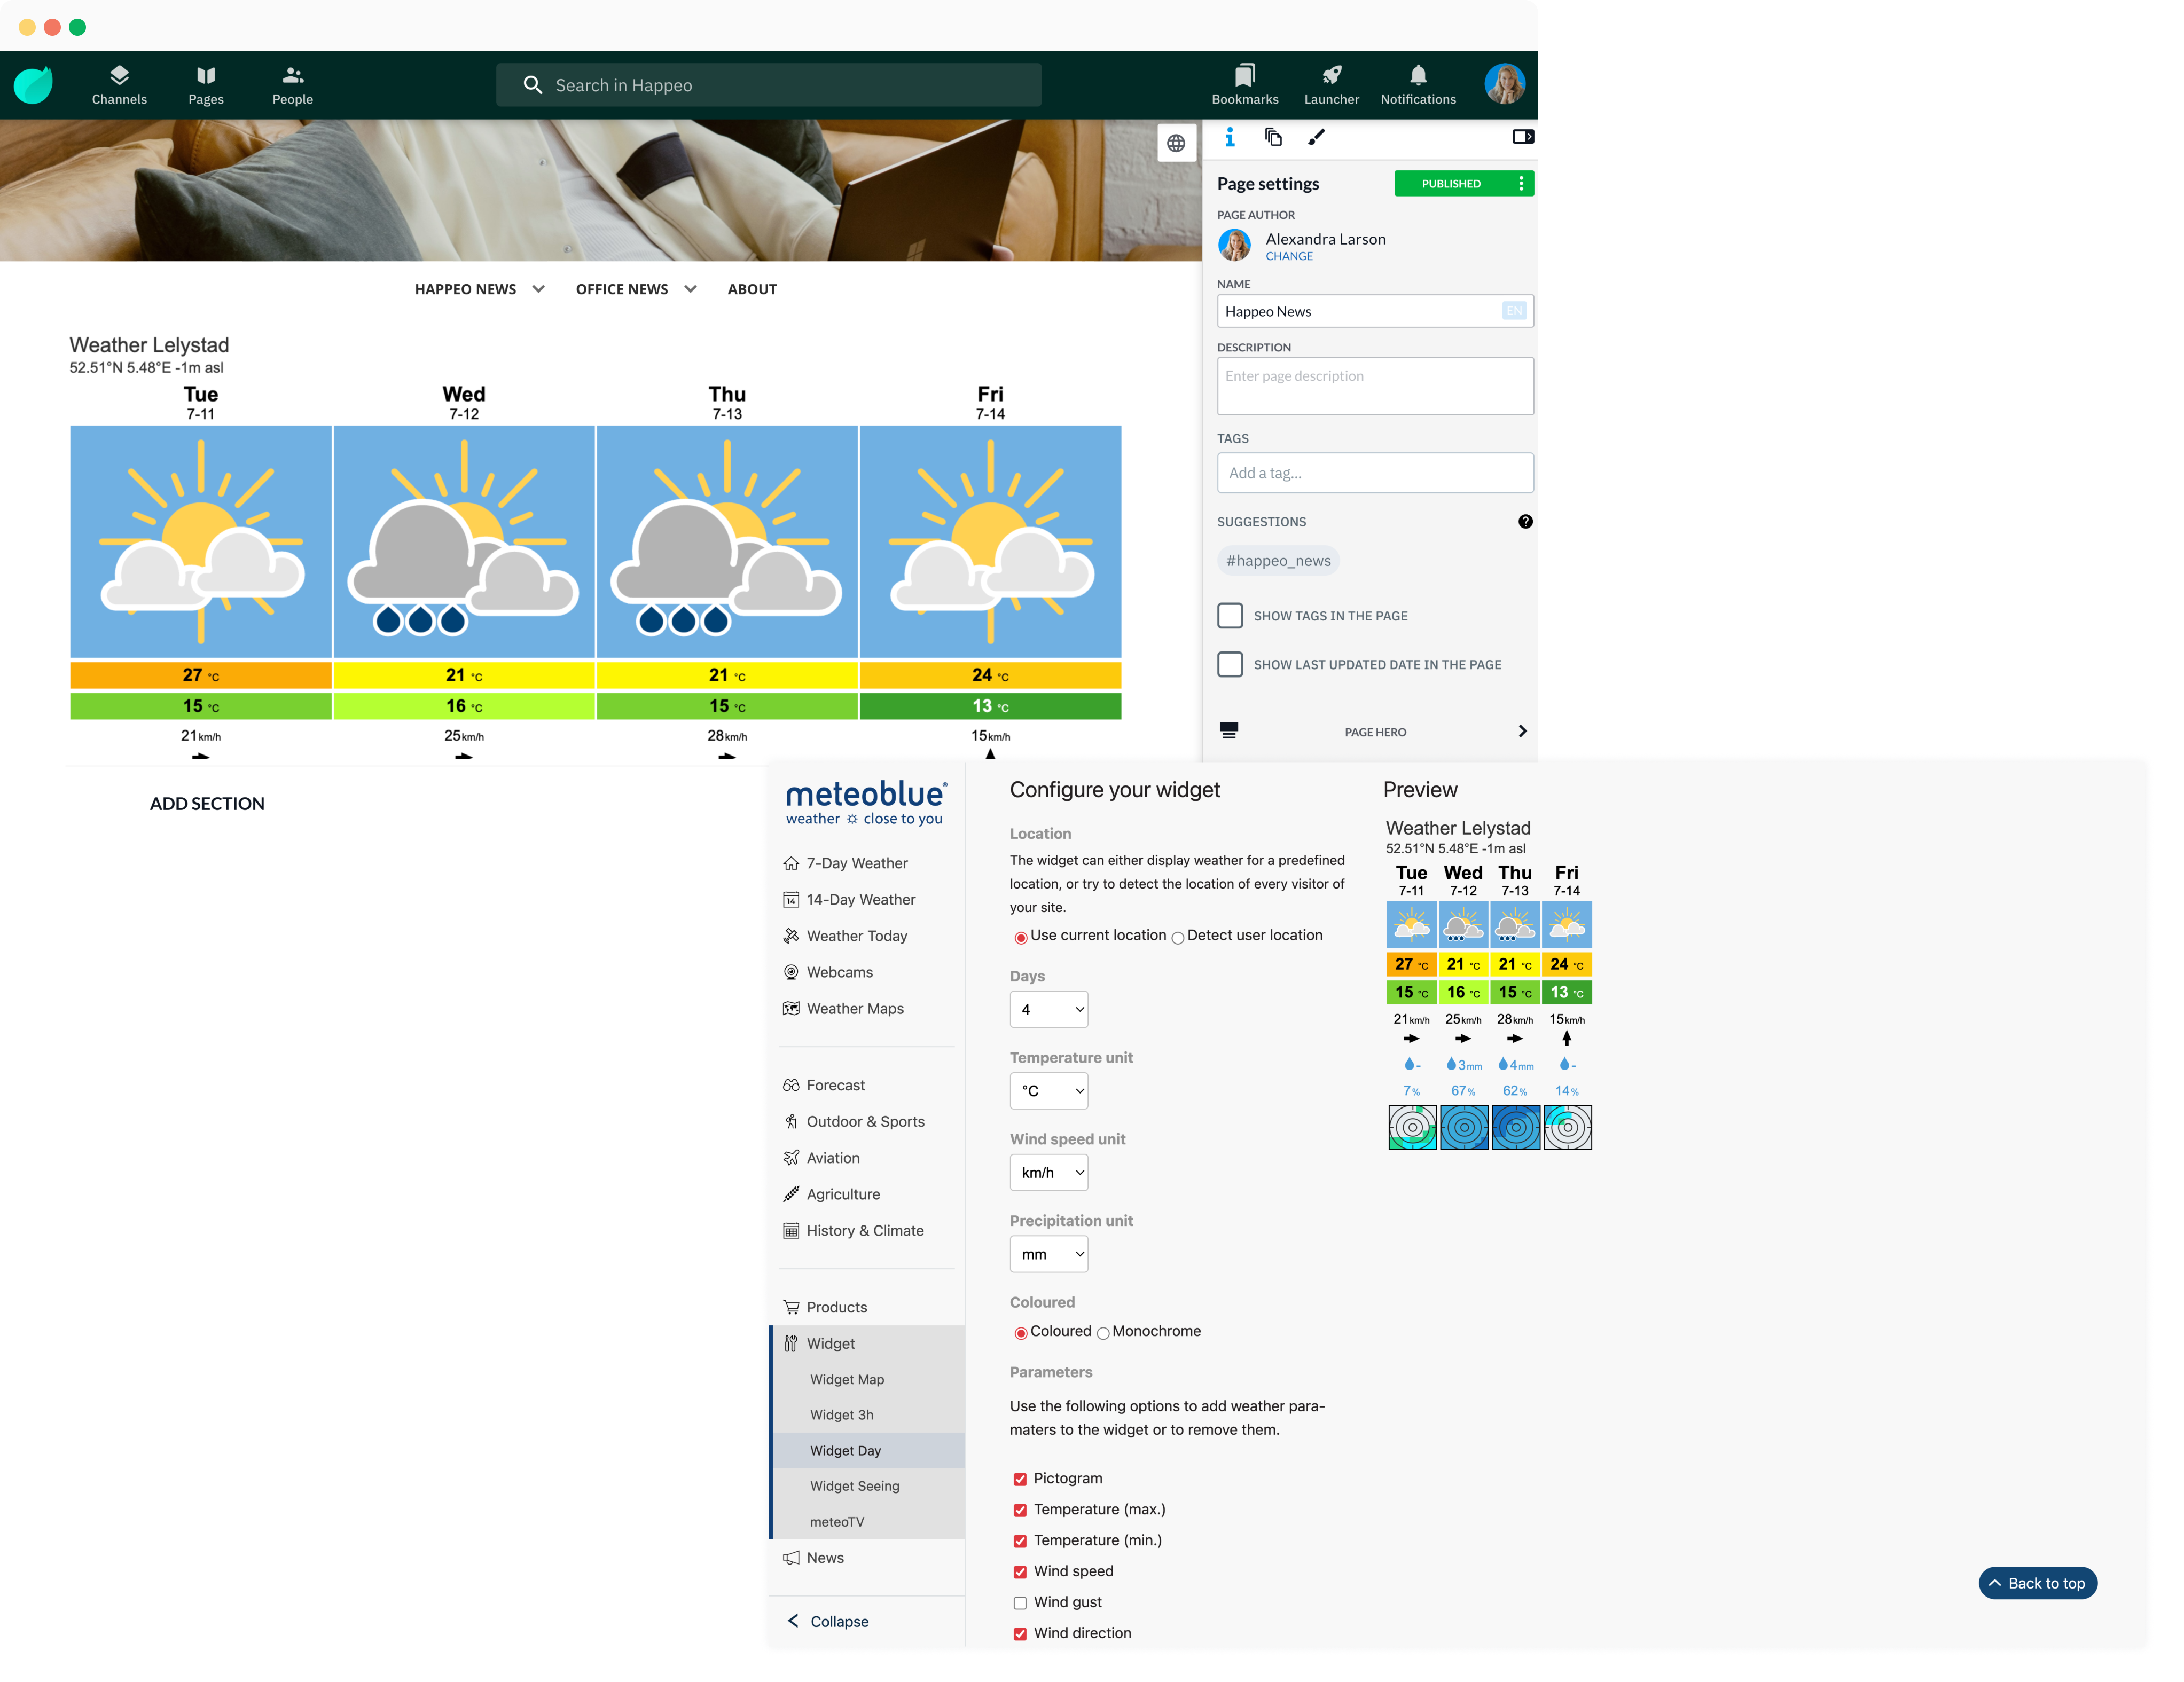Enable Show tags in the page checkbox
The image size is (2184, 1682).
coord(1230,615)
